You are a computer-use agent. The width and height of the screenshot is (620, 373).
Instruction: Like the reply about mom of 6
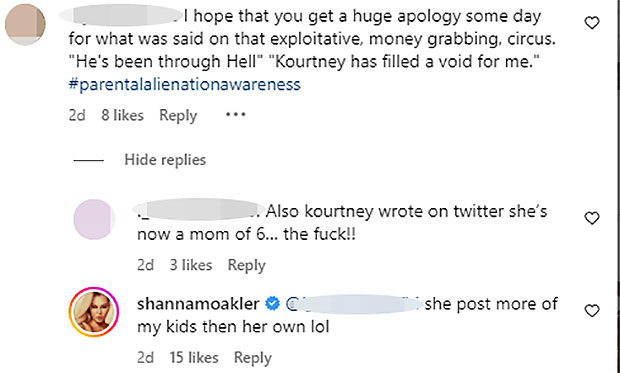[x=592, y=218]
